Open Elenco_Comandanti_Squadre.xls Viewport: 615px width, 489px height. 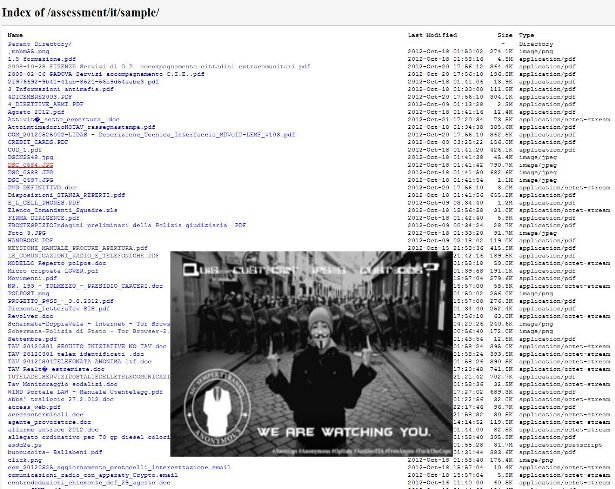click(x=62, y=210)
